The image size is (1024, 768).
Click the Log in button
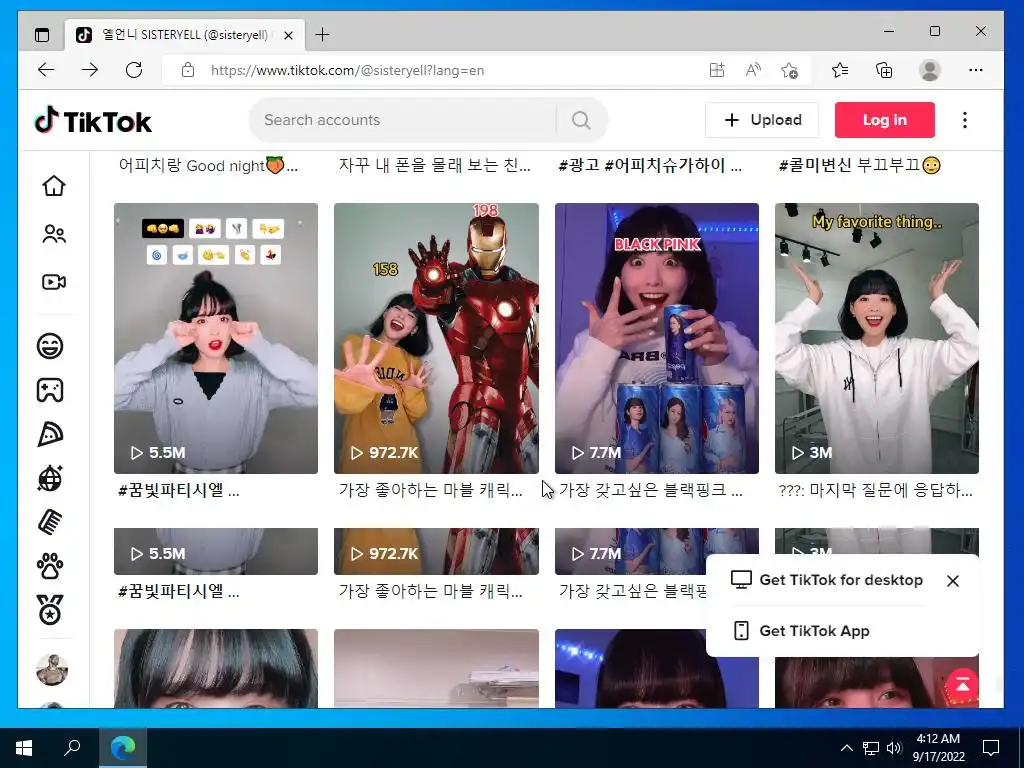pyautogui.click(x=884, y=120)
